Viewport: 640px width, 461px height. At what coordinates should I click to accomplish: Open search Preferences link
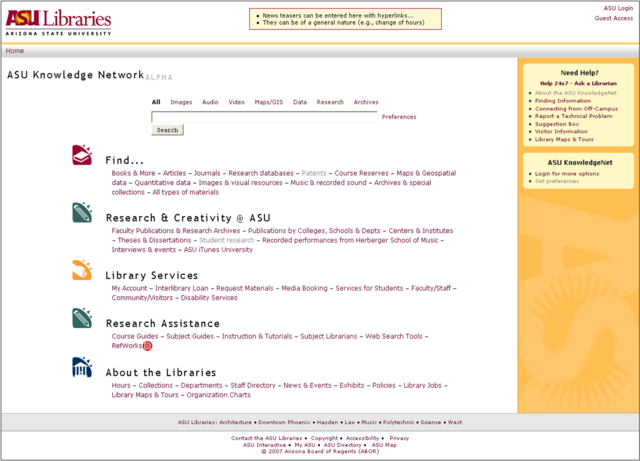pyautogui.click(x=399, y=117)
